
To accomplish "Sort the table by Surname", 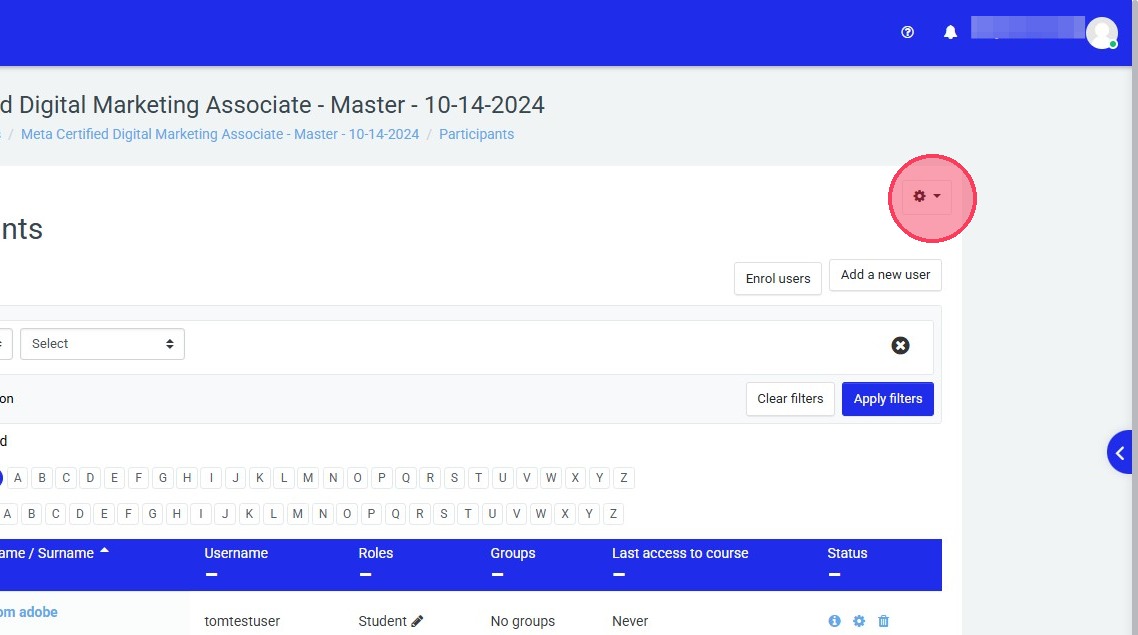I will click(x=65, y=553).
